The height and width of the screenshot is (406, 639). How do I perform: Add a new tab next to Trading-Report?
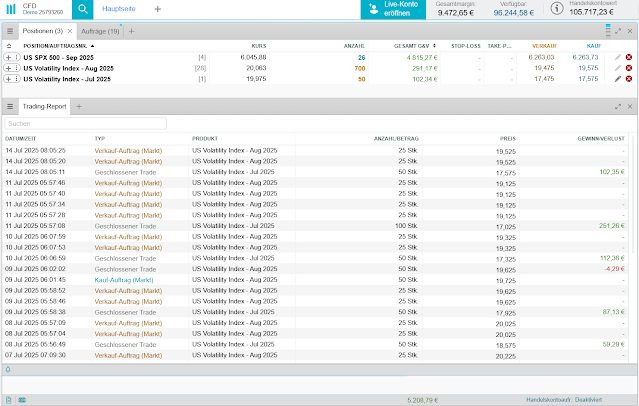pyautogui.click(x=79, y=106)
